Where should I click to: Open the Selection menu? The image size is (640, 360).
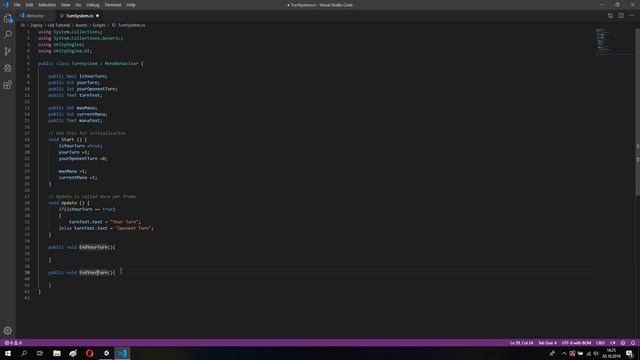tap(47, 5)
